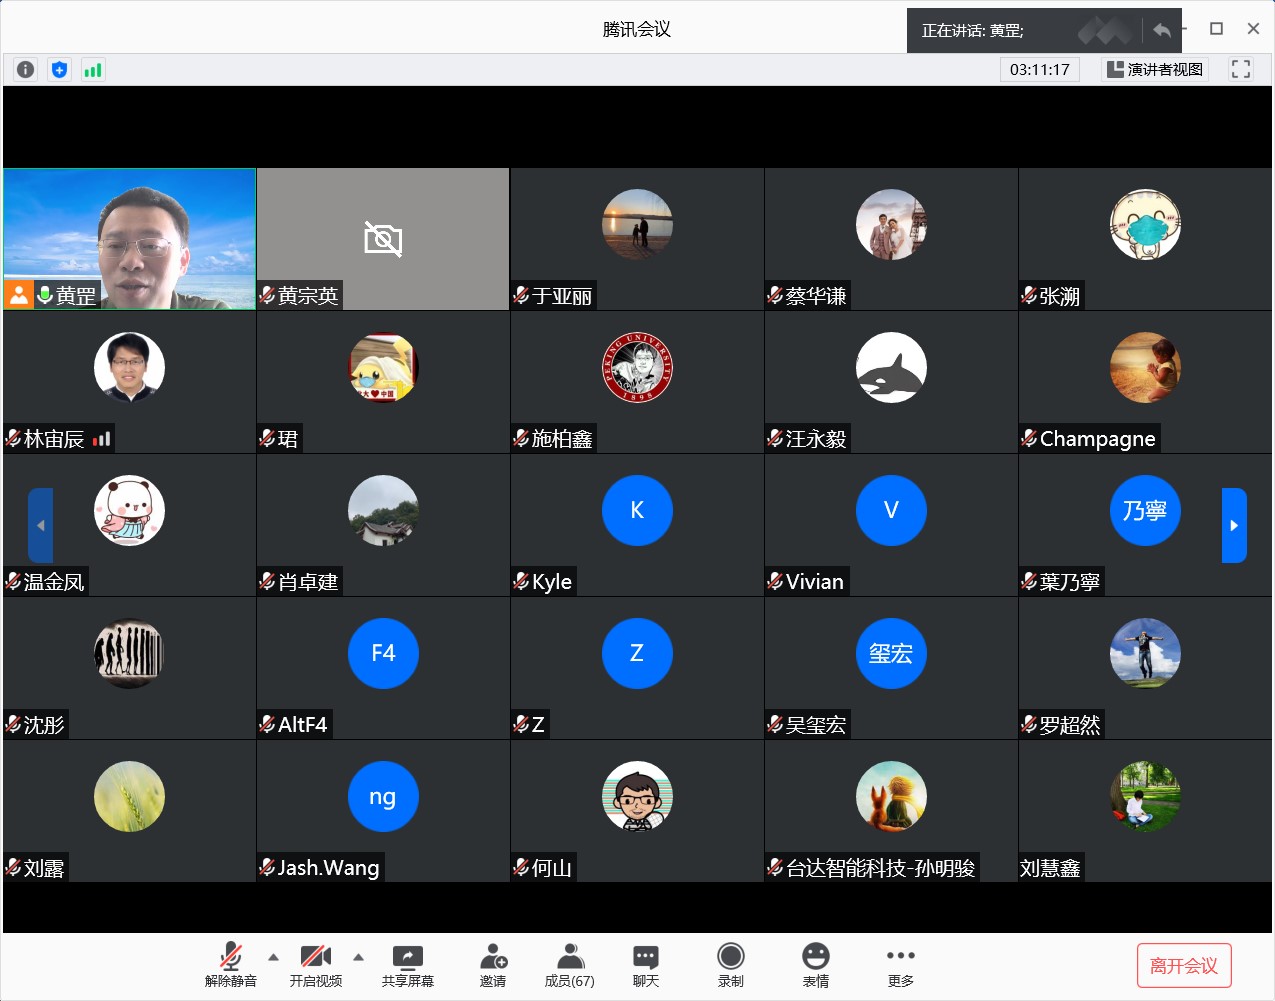Check the green network signal icon
Screen dimensions: 1275x1001
click(93, 70)
